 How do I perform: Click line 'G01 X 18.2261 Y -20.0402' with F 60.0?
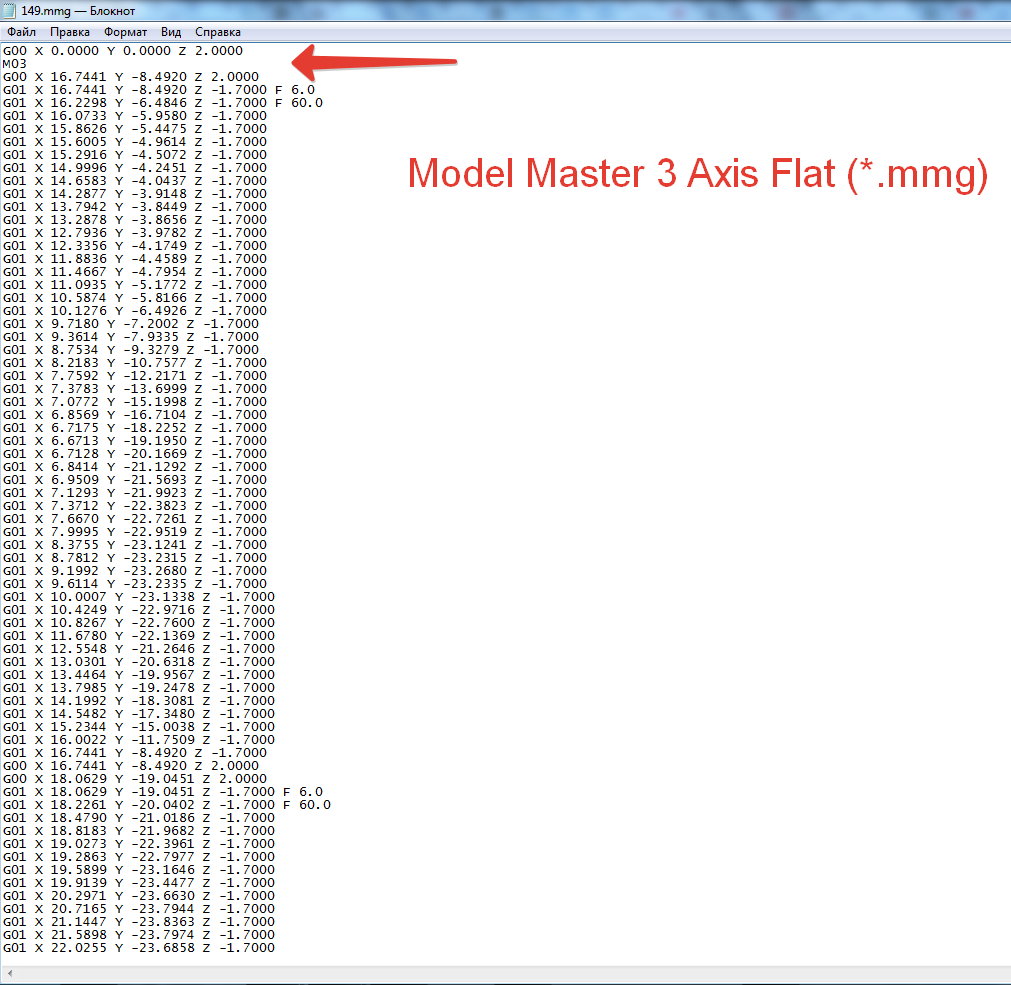166,805
